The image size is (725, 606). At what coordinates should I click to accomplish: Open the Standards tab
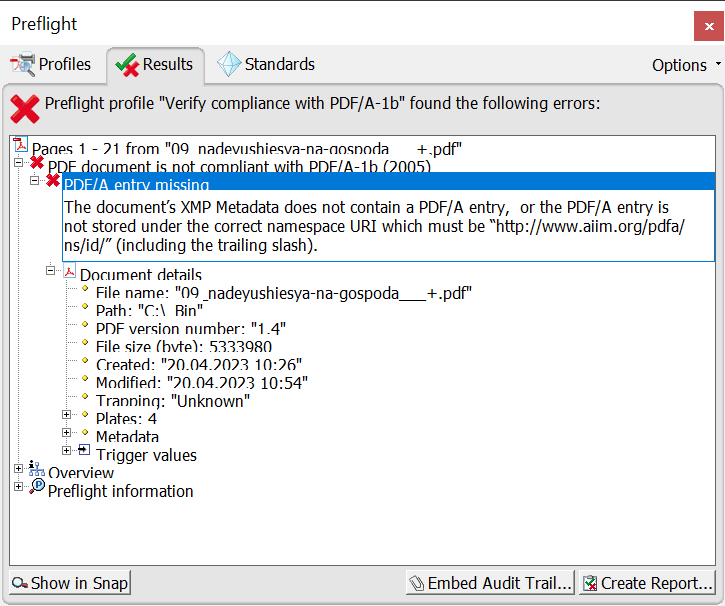coord(266,65)
